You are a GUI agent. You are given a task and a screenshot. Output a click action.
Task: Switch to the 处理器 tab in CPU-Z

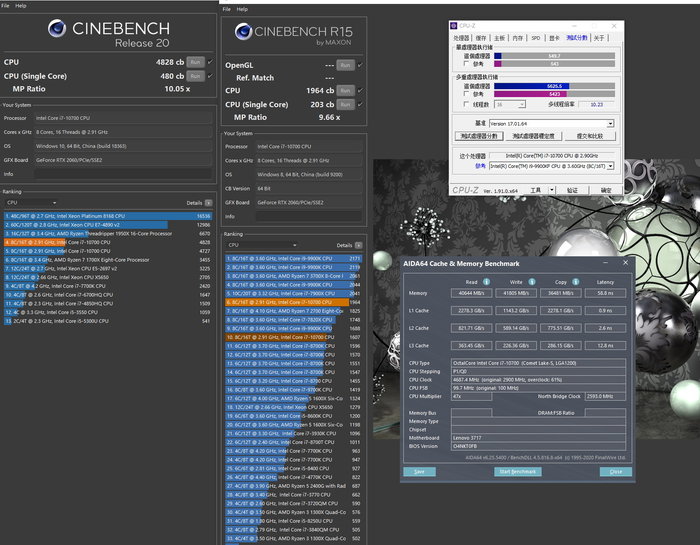click(x=461, y=38)
